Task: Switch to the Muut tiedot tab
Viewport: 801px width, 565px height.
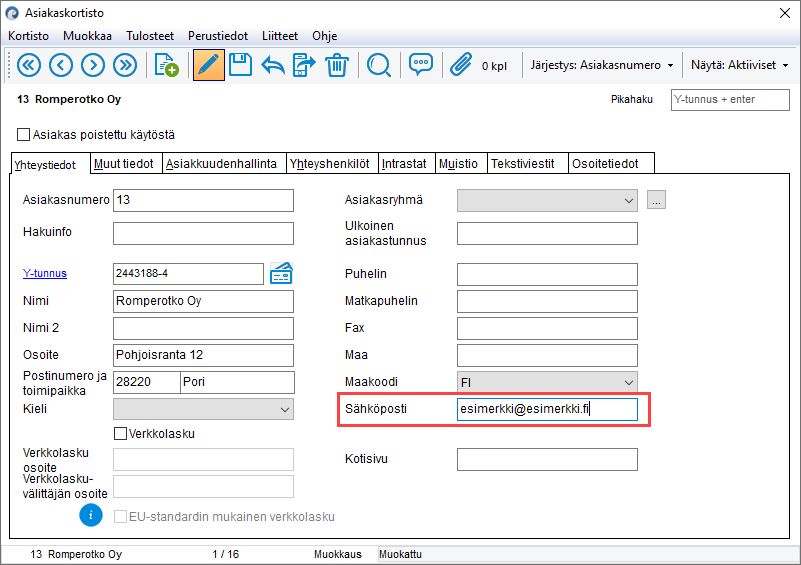Action: tap(126, 163)
